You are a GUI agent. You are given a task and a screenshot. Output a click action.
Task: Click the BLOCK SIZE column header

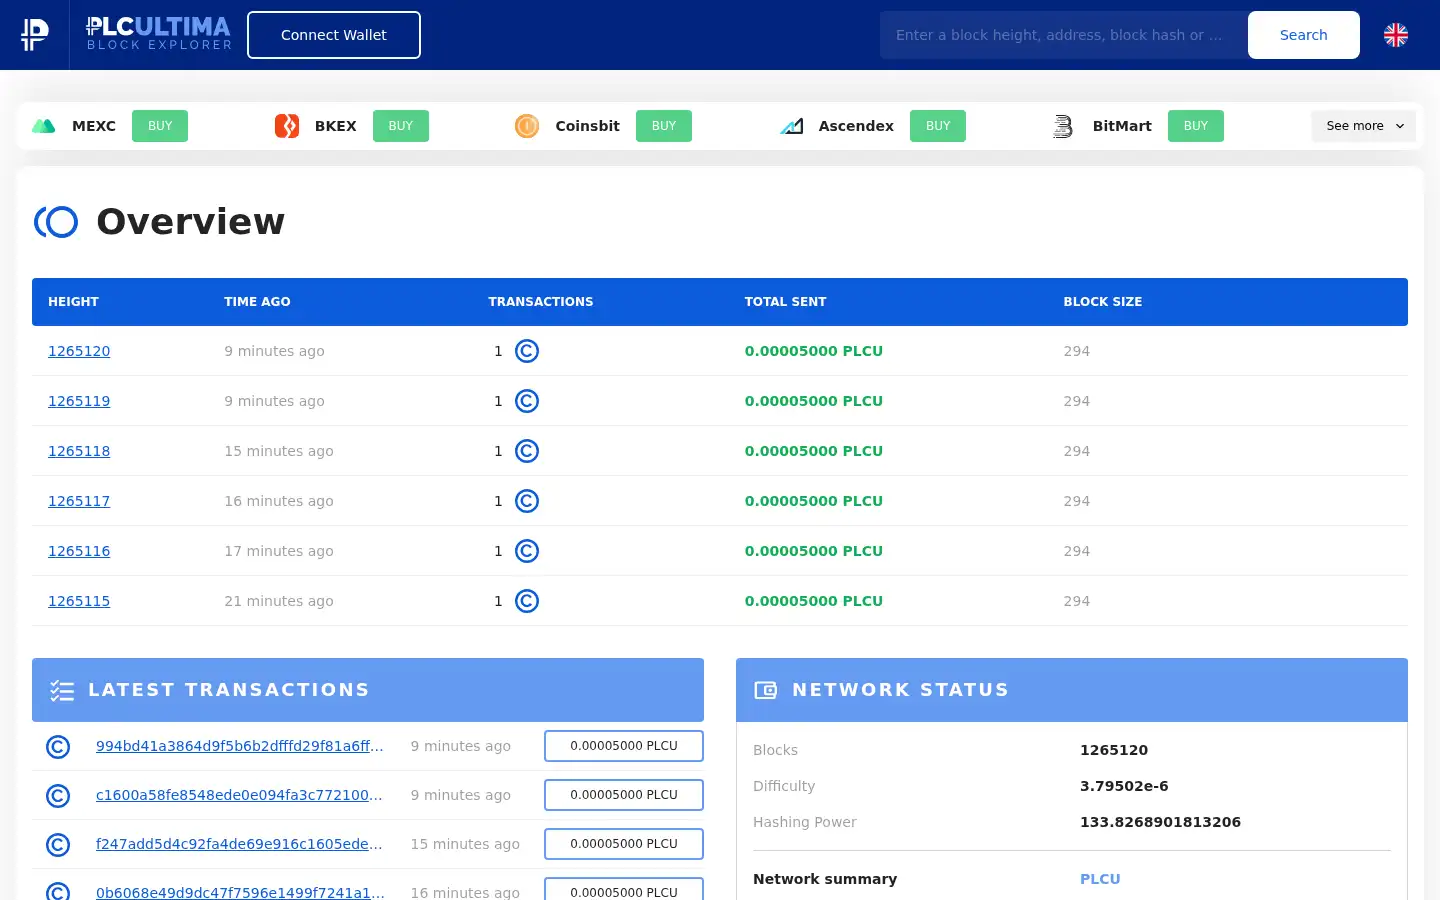point(1102,302)
